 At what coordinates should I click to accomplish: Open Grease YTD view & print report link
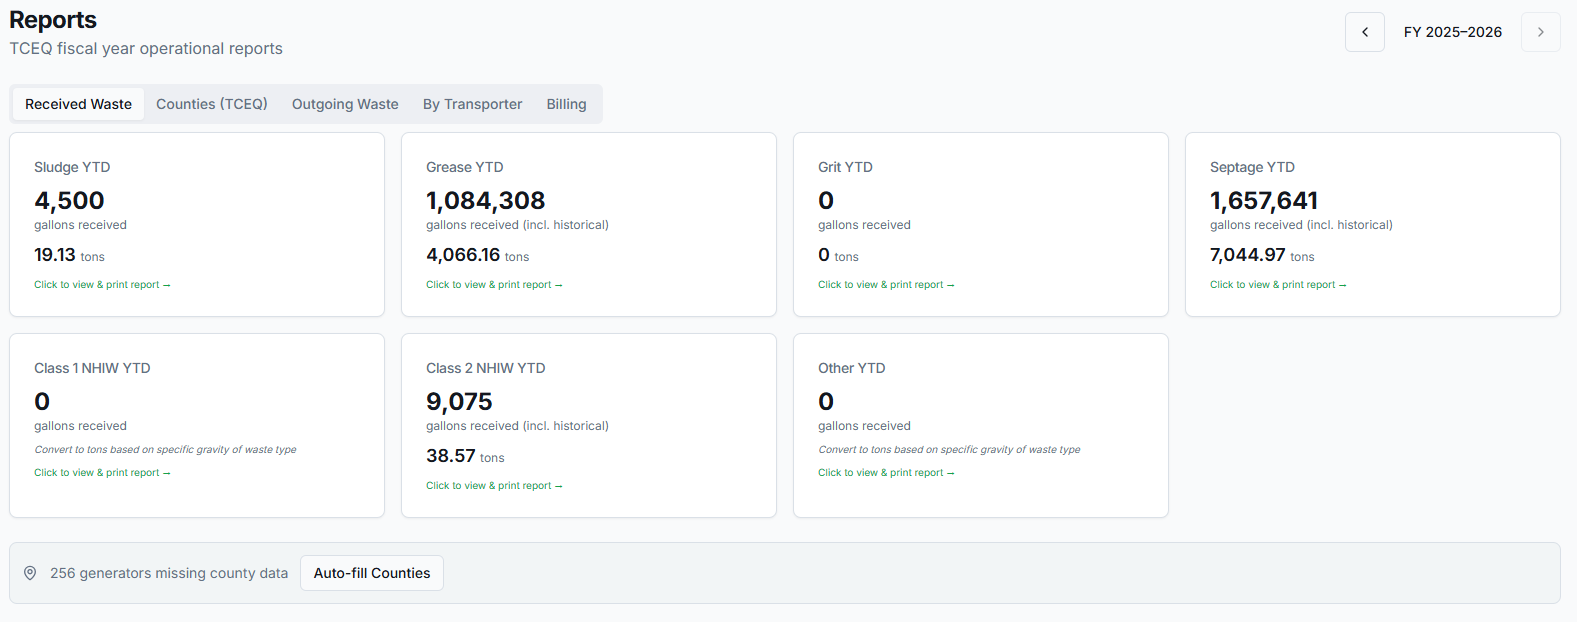click(x=494, y=285)
